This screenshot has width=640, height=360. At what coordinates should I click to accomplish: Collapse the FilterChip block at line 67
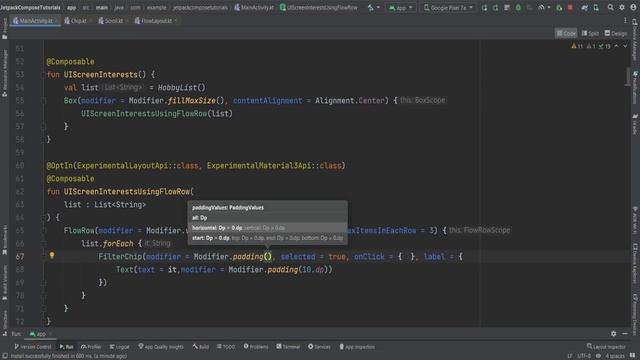43,256
